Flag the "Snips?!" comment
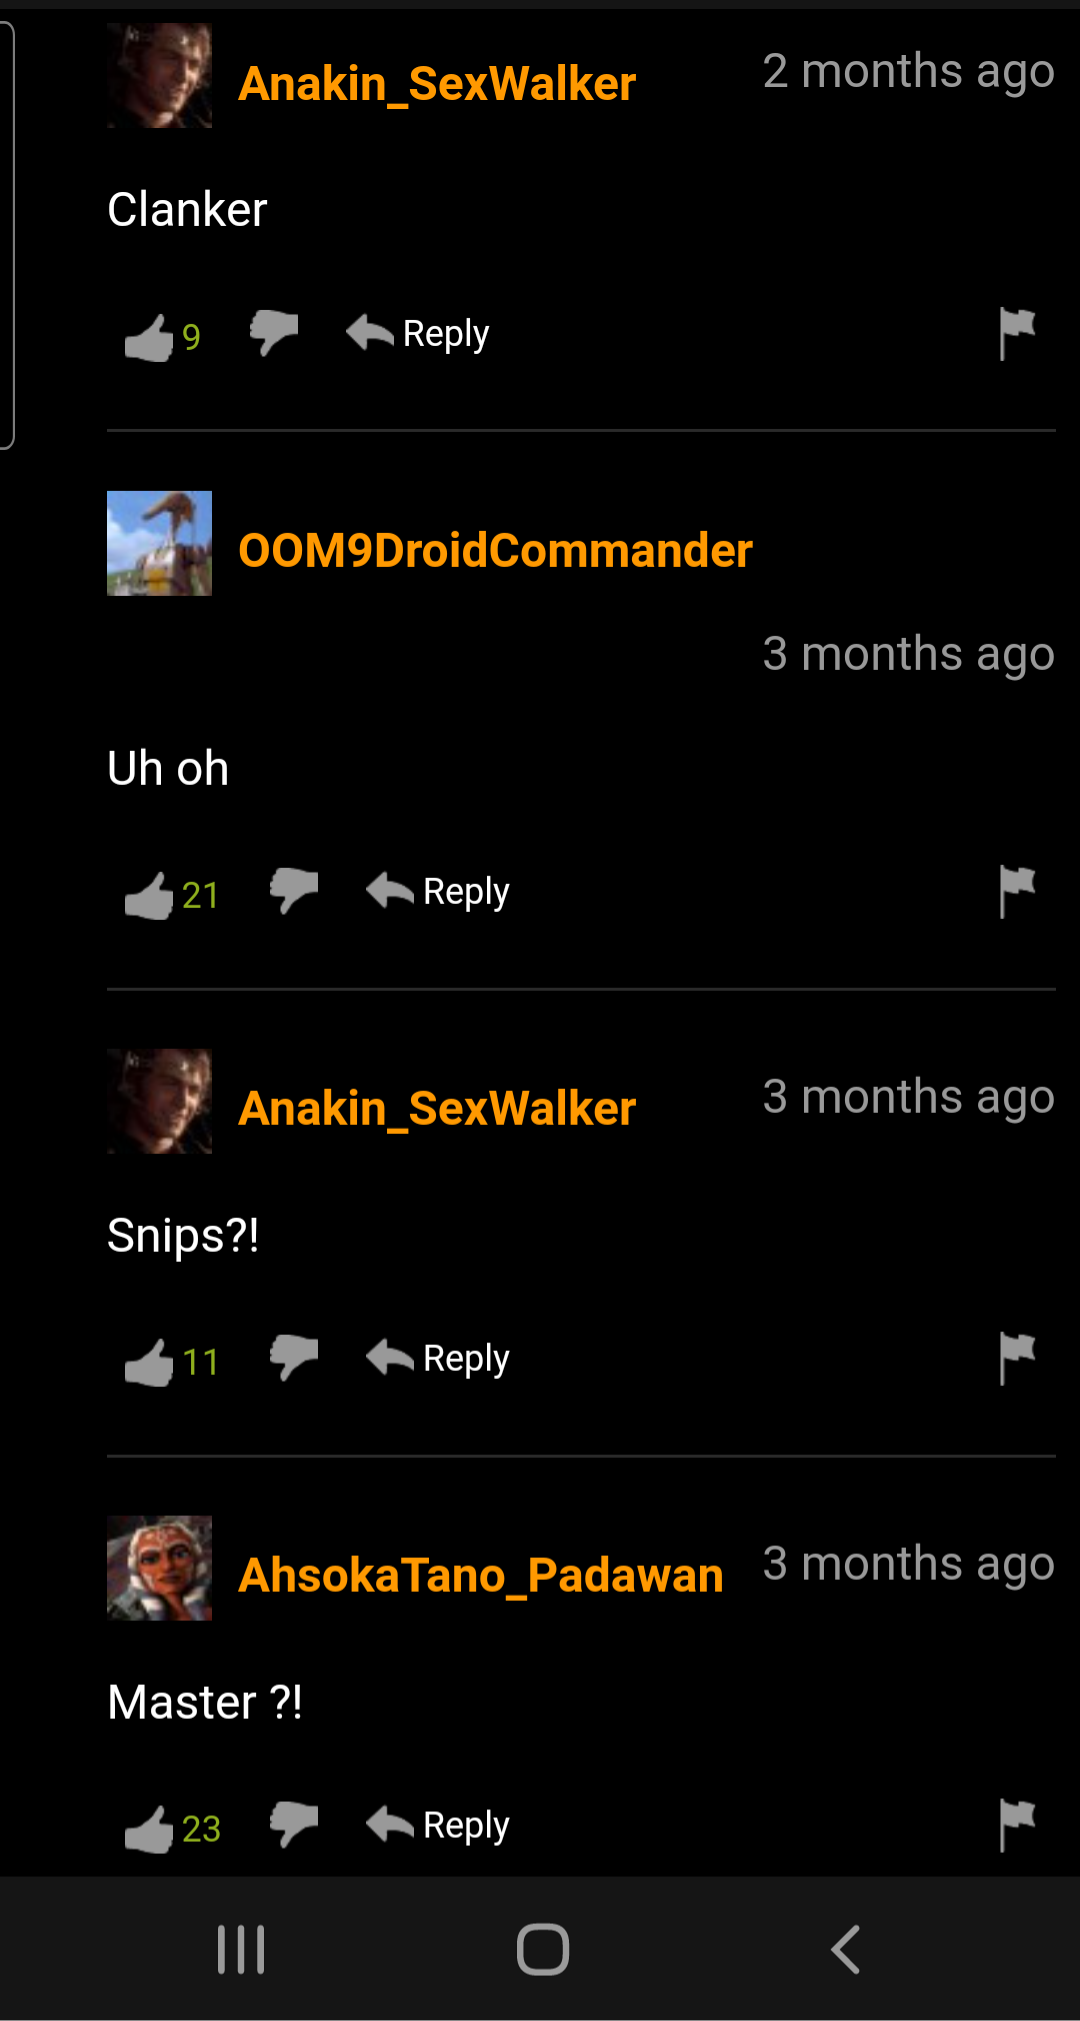 click(x=1017, y=1358)
